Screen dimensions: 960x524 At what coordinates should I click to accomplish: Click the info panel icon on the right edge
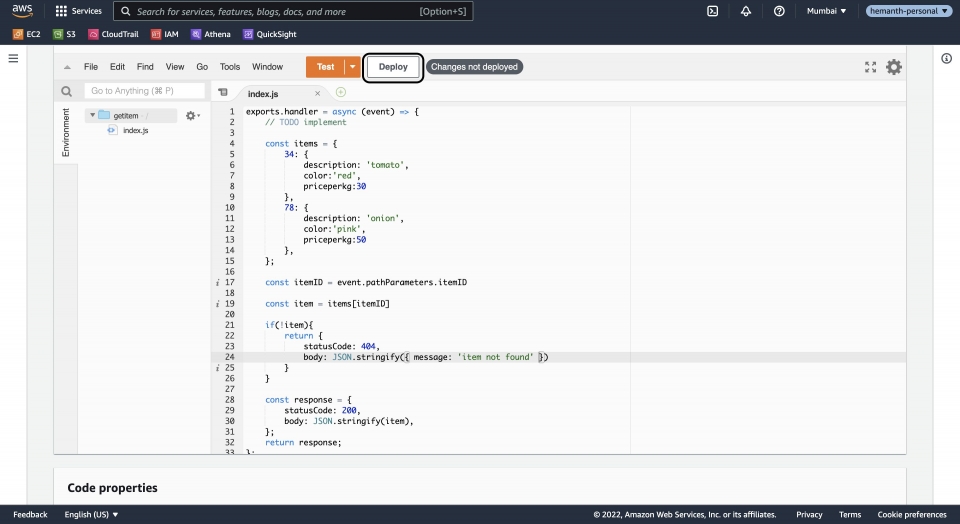[946, 58]
